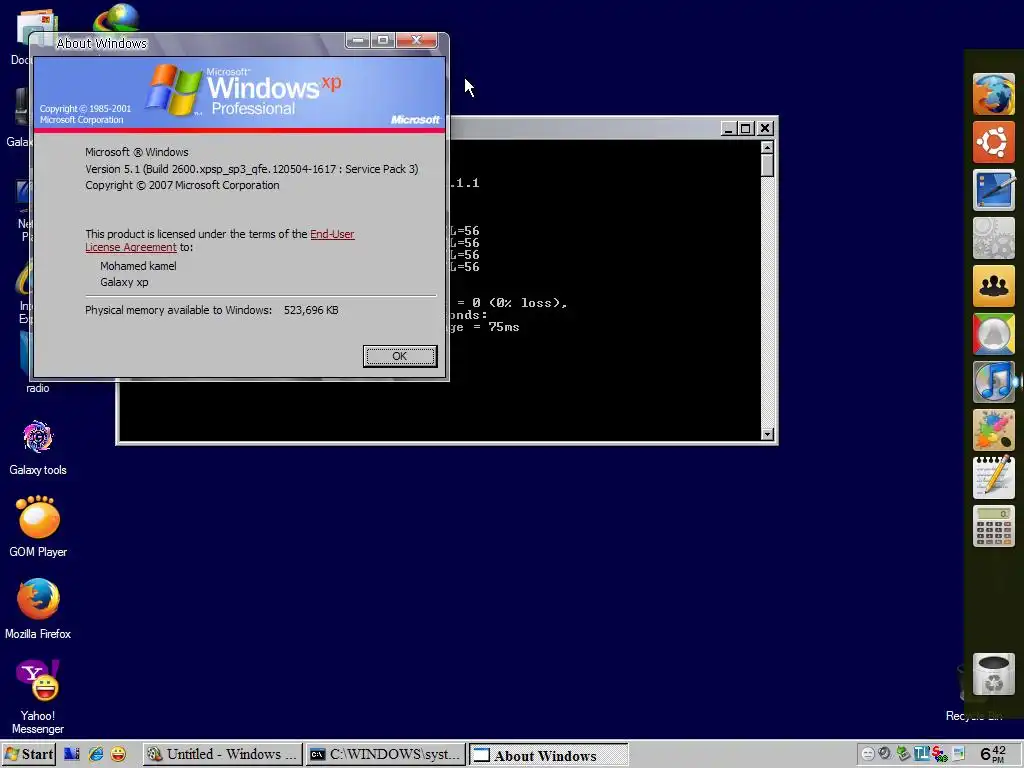The width and height of the screenshot is (1024, 768).
Task: Minimize the command prompt window
Action: pyautogui.click(x=729, y=129)
